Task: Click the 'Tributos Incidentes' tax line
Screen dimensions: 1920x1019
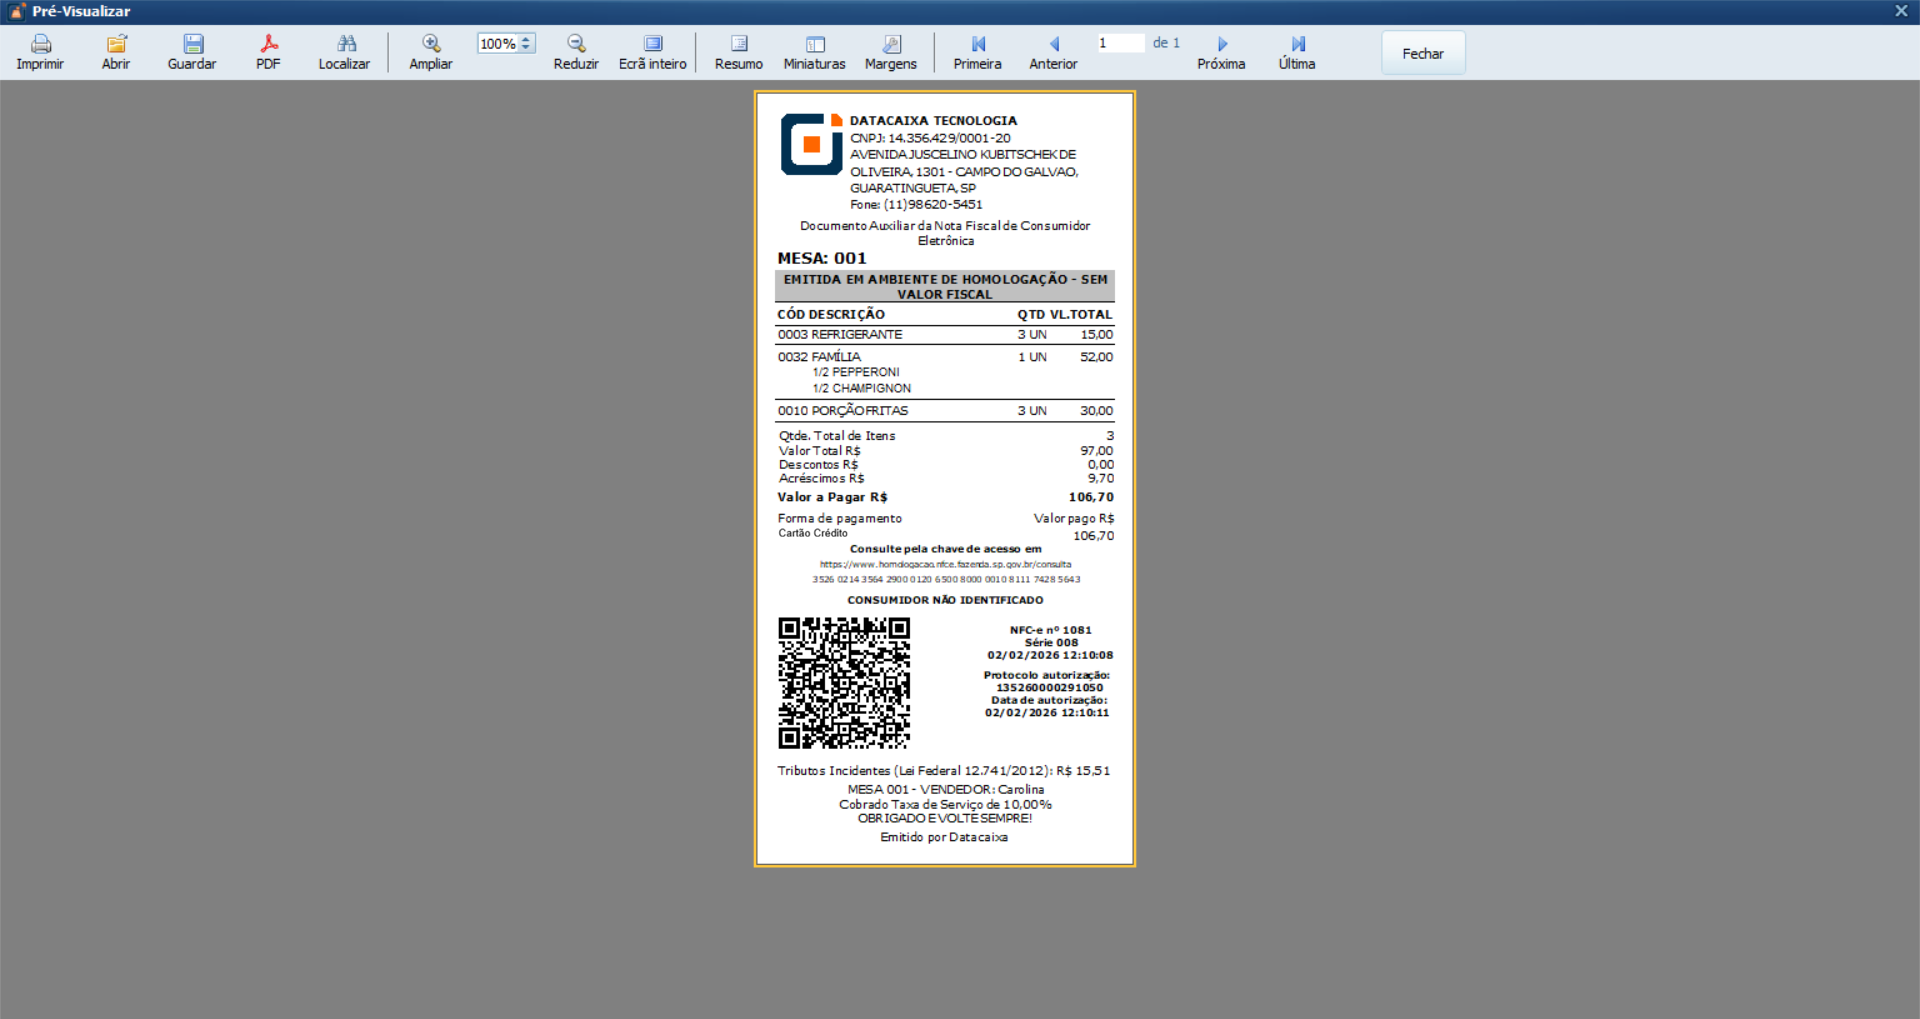Action: coord(944,771)
